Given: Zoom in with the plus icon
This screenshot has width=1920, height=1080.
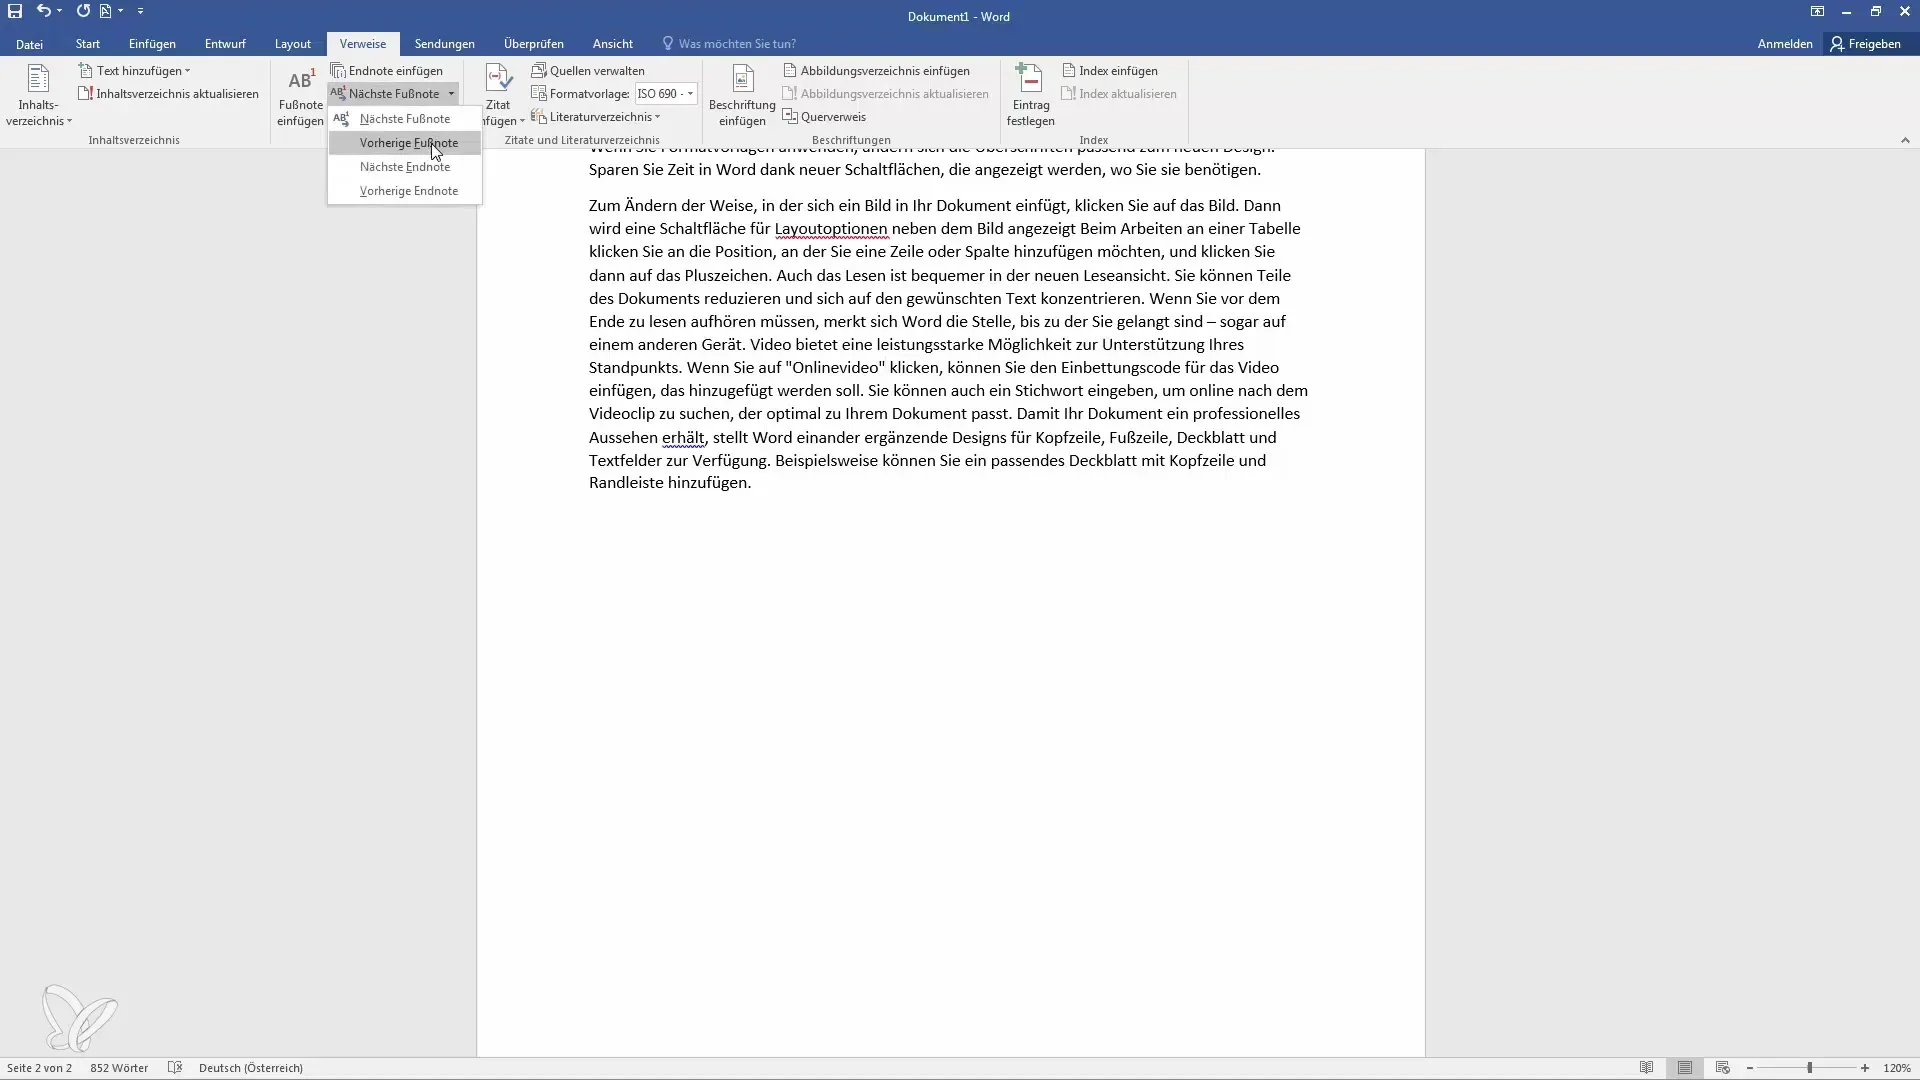Looking at the screenshot, I should [1865, 1068].
